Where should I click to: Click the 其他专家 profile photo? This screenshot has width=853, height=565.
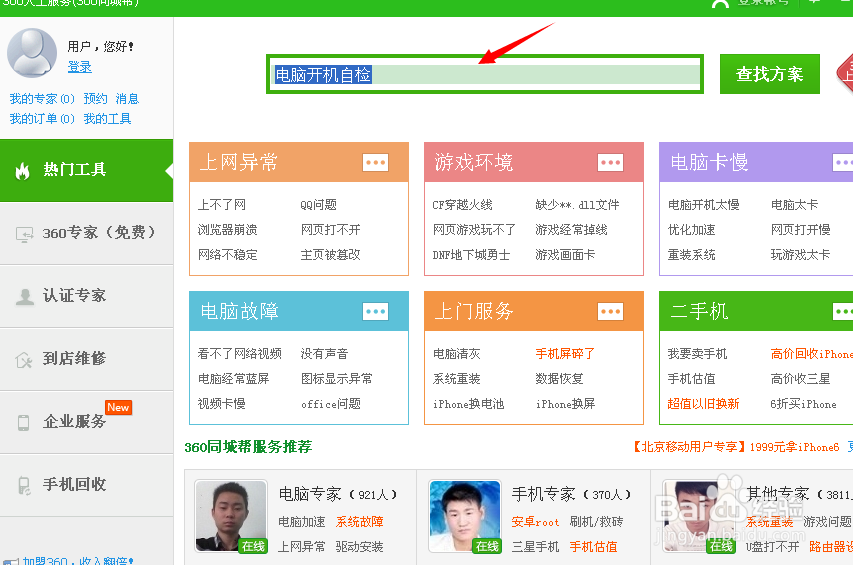pos(699,516)
